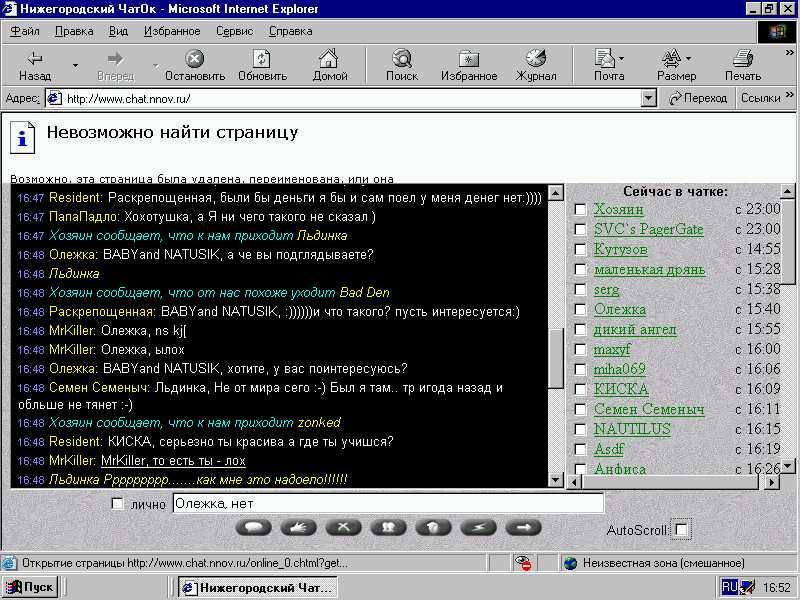Screen dimensions: 800x600
Task: Click the Остановить (Stop) toolbar icon
Action: point(195,65)
